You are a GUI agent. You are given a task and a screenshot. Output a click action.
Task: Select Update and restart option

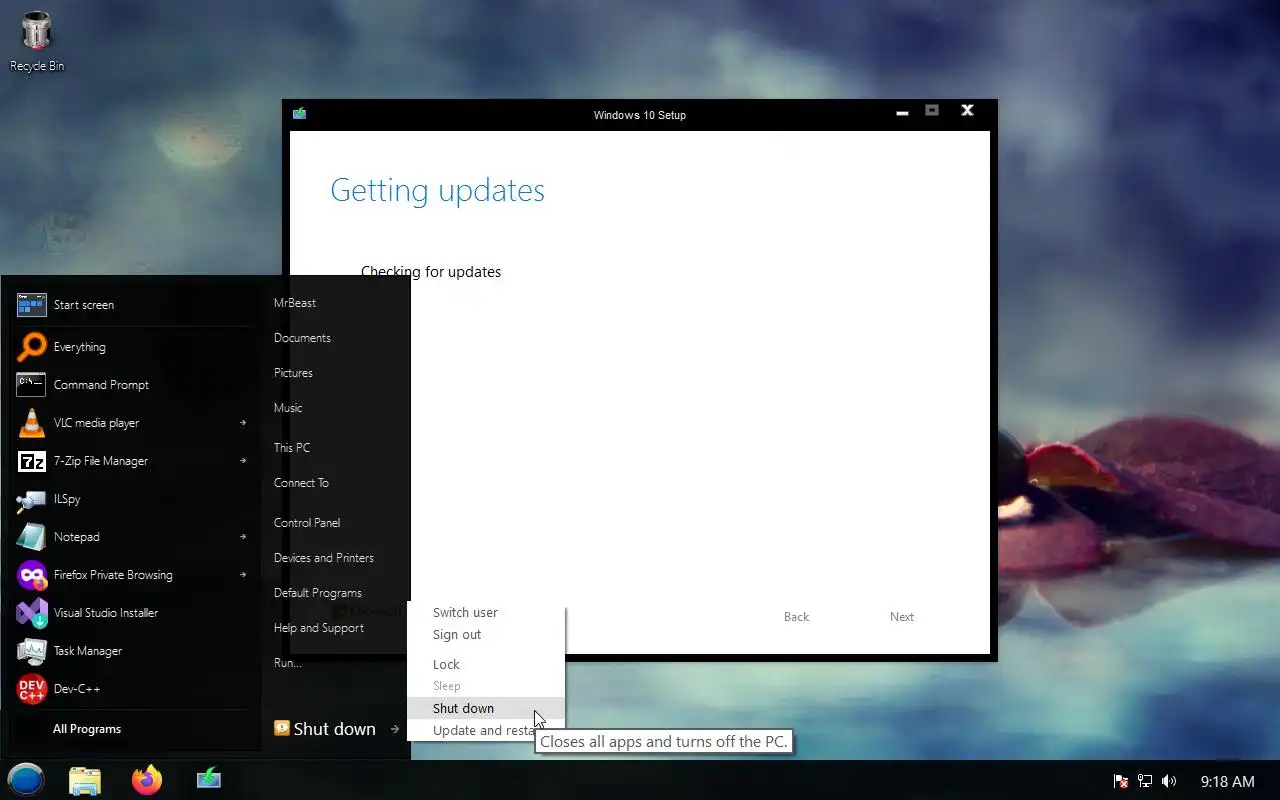point(483,731)
